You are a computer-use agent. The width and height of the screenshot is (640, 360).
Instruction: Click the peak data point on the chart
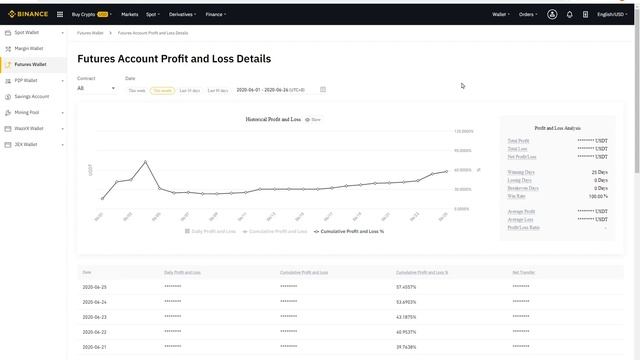tap(145, 162)
